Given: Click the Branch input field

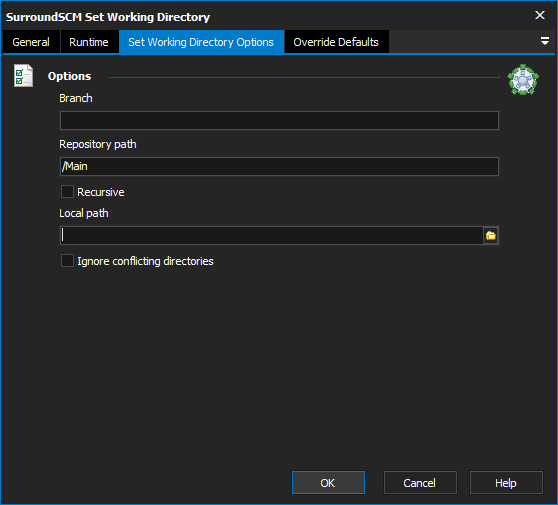Looking at the screenshot, I should point(279,120).
